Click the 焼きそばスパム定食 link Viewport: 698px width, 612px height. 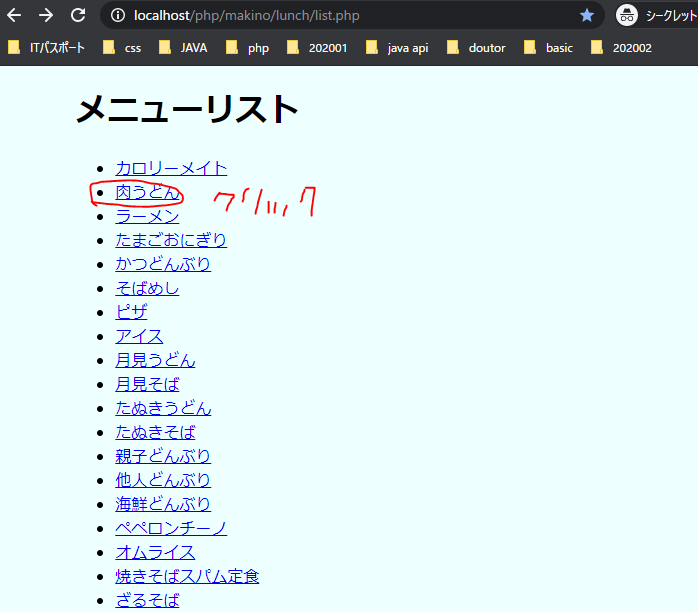click(x=187, y=577)
